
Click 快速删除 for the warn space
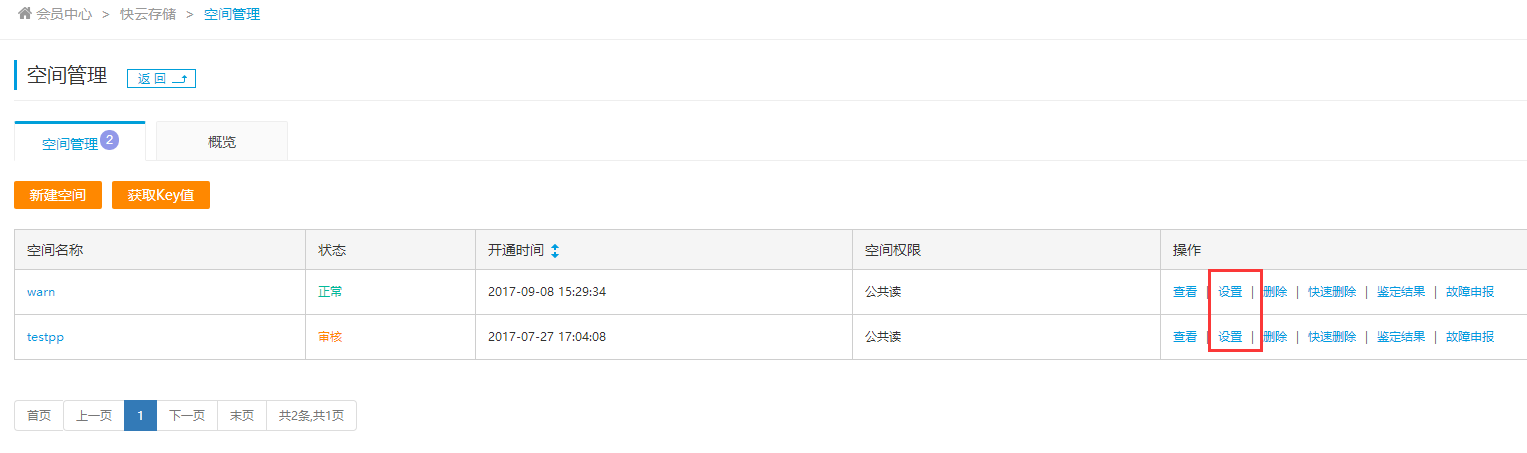tap(1332, 292)
